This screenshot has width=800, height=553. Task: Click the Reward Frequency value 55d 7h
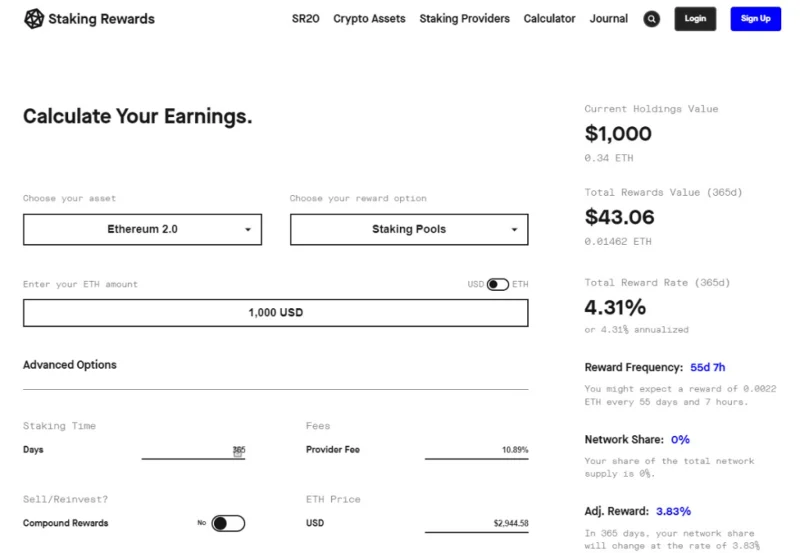tap(708, 367)
